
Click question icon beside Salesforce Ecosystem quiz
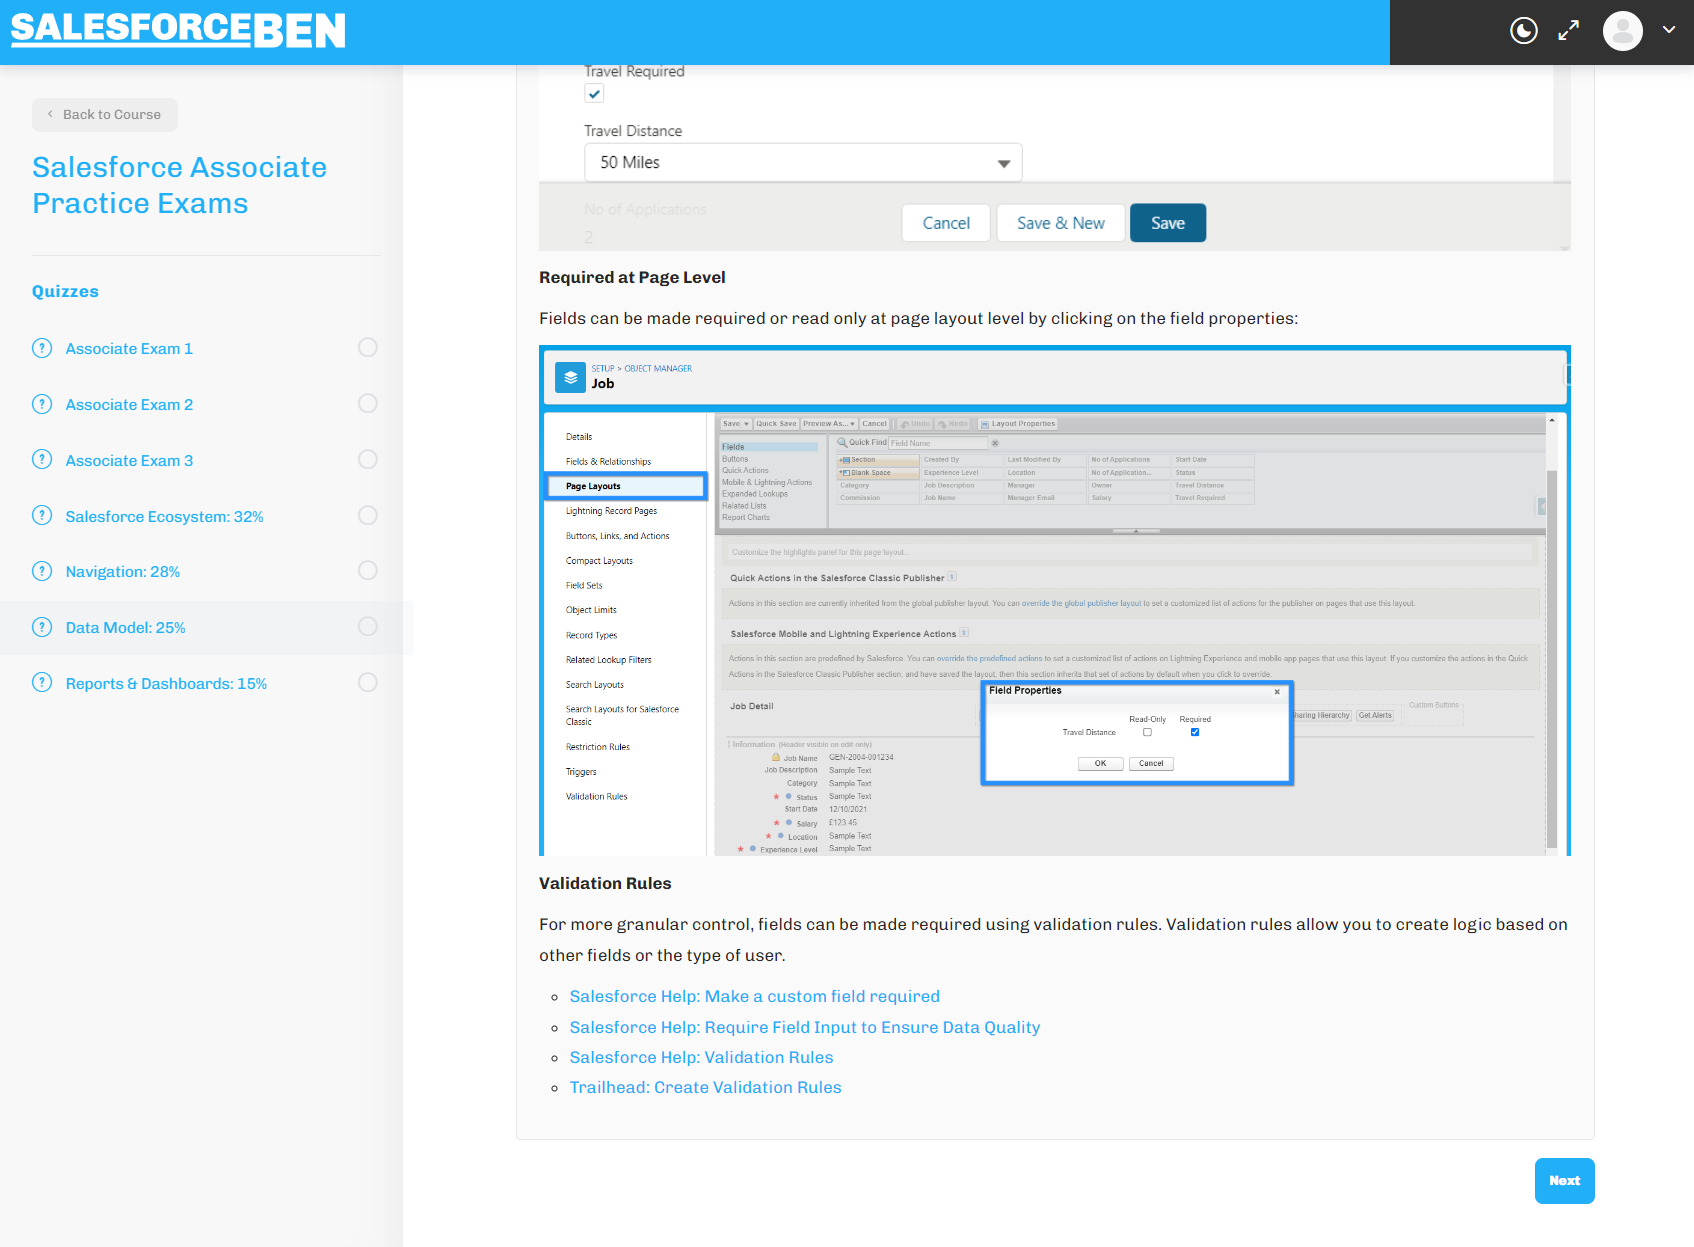click(42, 516)
